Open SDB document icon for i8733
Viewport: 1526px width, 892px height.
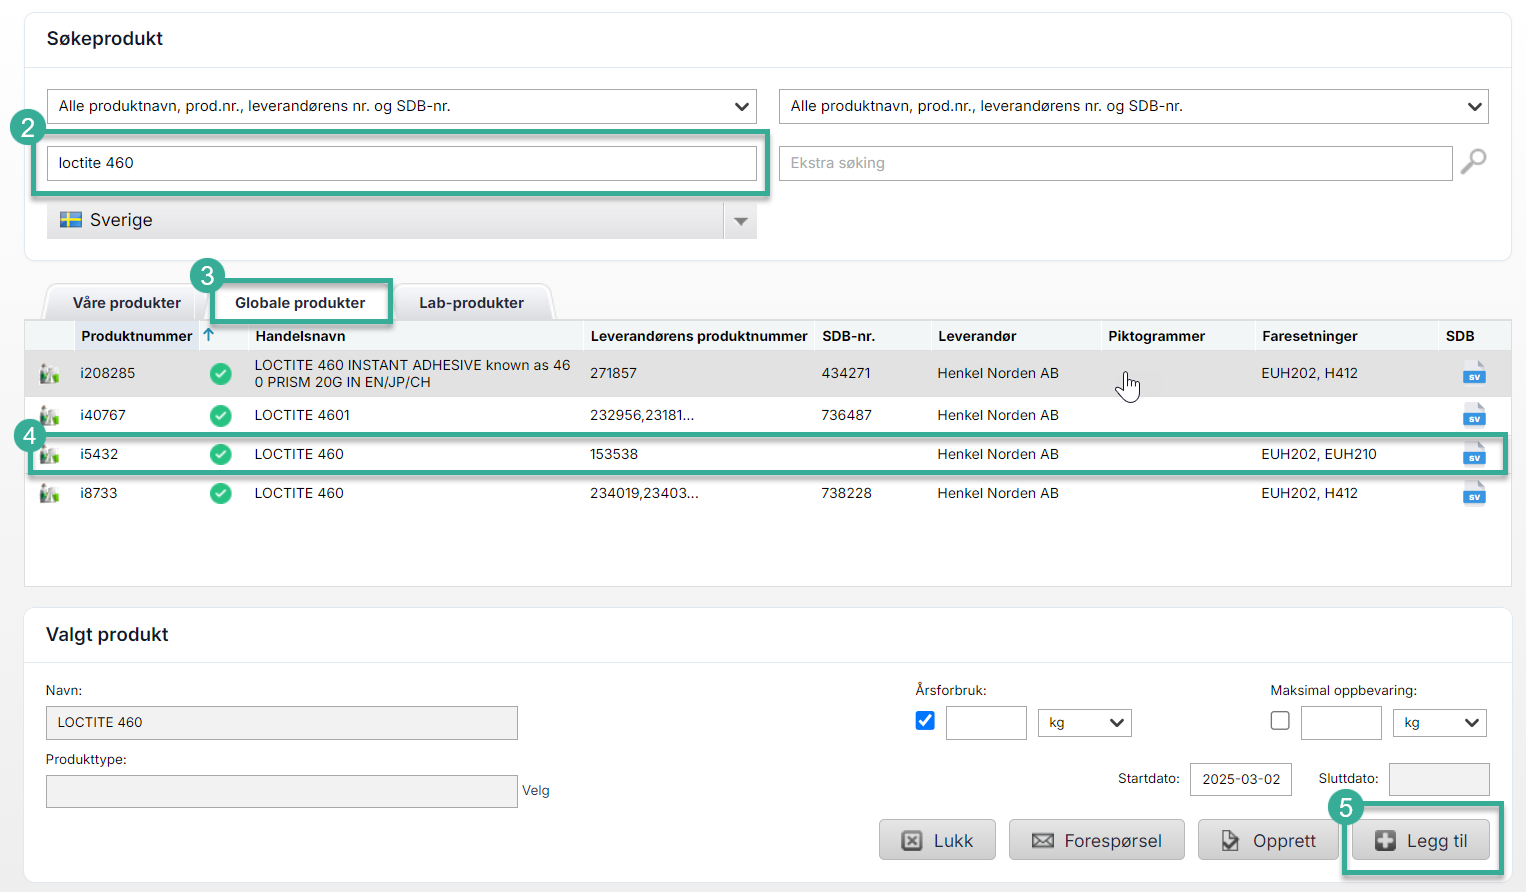click(1474, 493)
